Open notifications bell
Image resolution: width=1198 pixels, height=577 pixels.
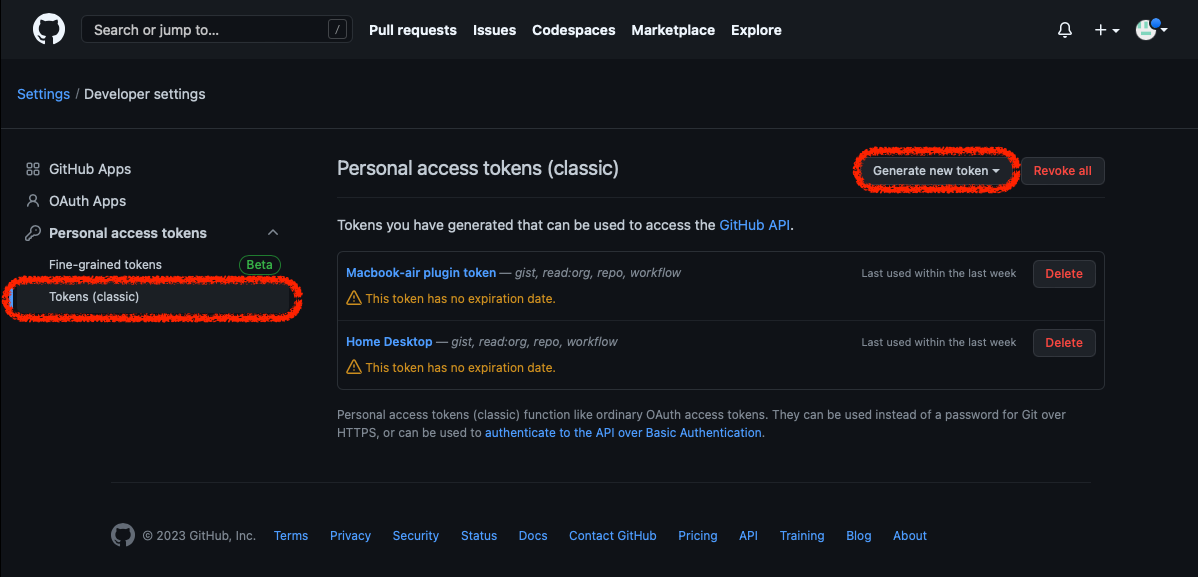click(x=1064, y=31)
